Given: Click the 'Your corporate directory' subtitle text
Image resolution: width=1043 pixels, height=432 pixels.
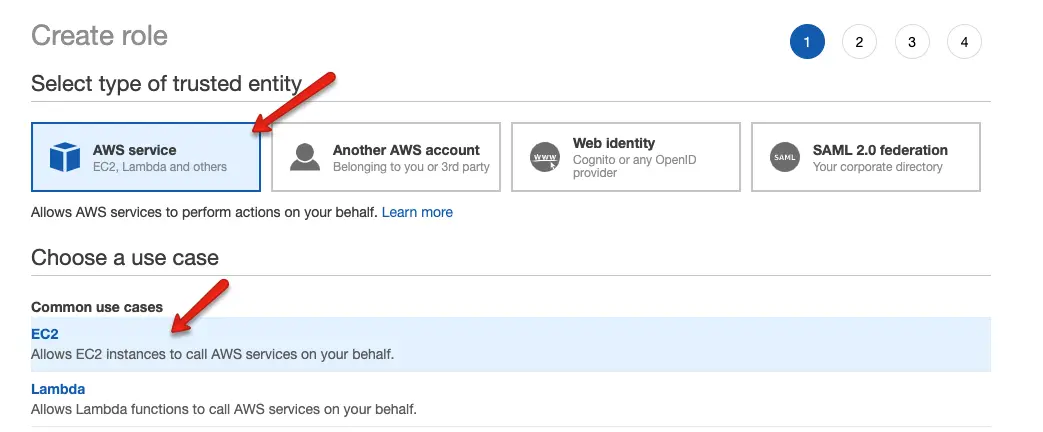Looking at the screenshot, I should (877, 167).
